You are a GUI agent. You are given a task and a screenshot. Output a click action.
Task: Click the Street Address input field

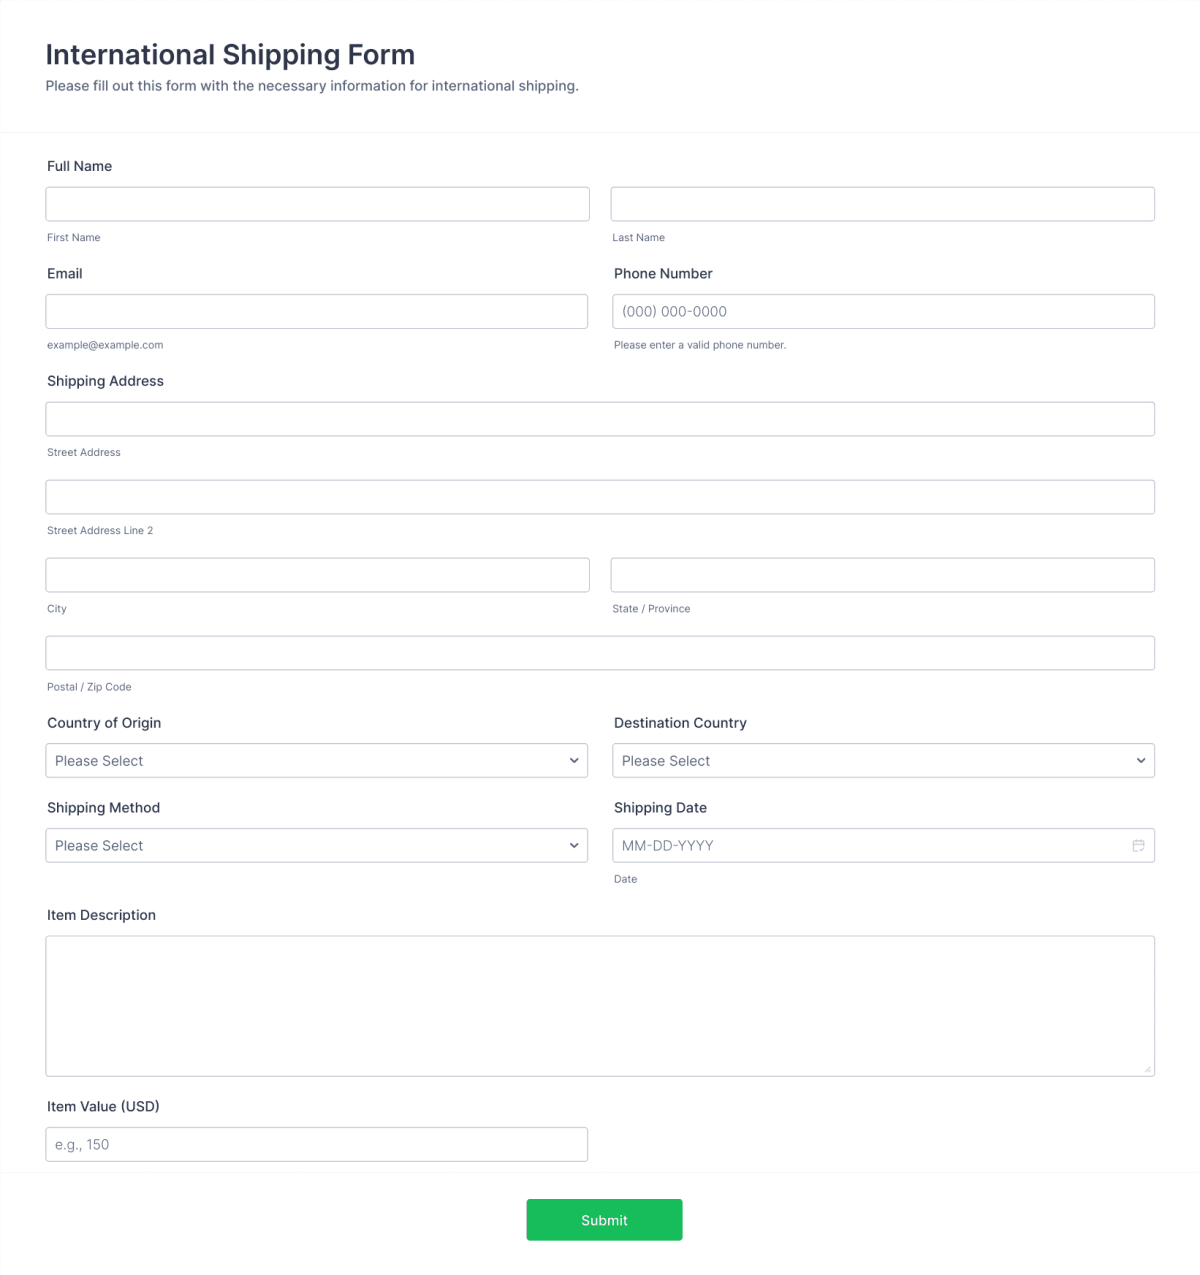pyautogui.click(x=600, y=418)
